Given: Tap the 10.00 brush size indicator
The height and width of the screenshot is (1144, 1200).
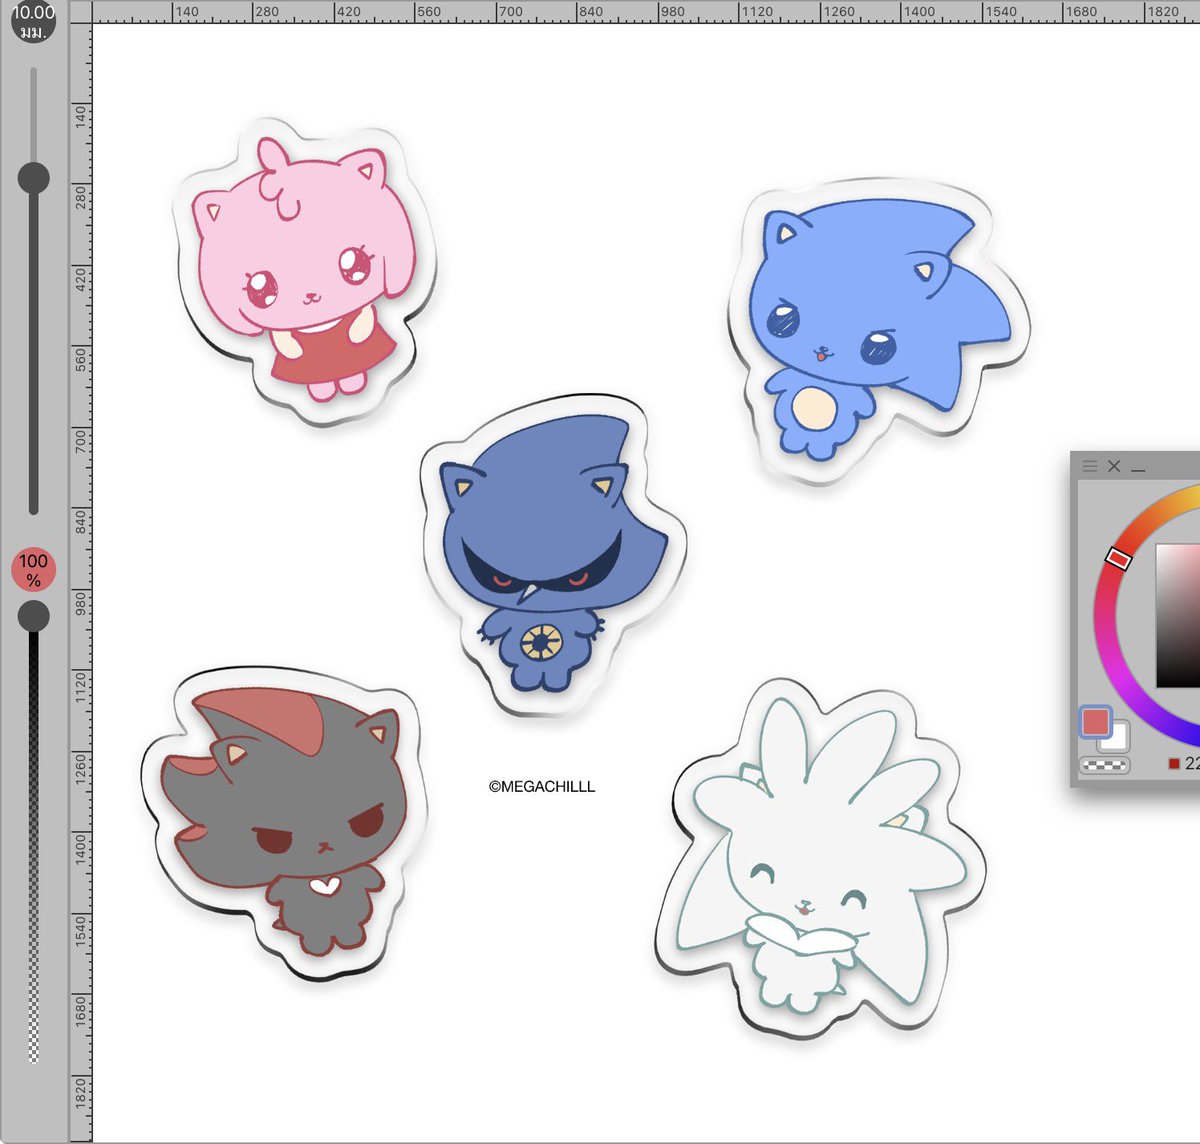Looking at the screenshot, I should (x=34, y=22).
